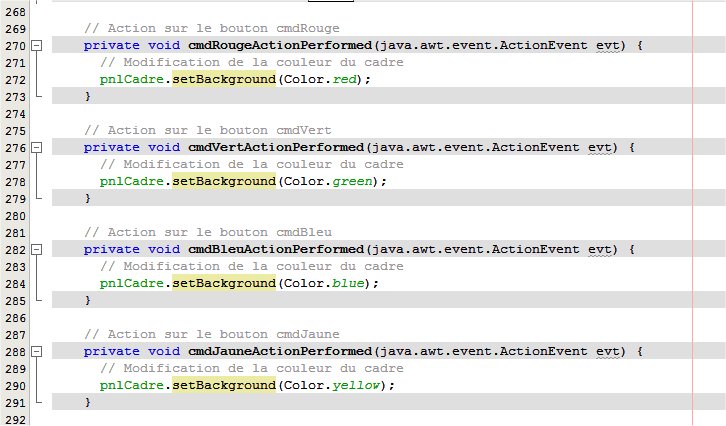This screenshot has height=426, width=726.
Task: Click the method name cmdVertActionPerformed
Action: (276, 147)
